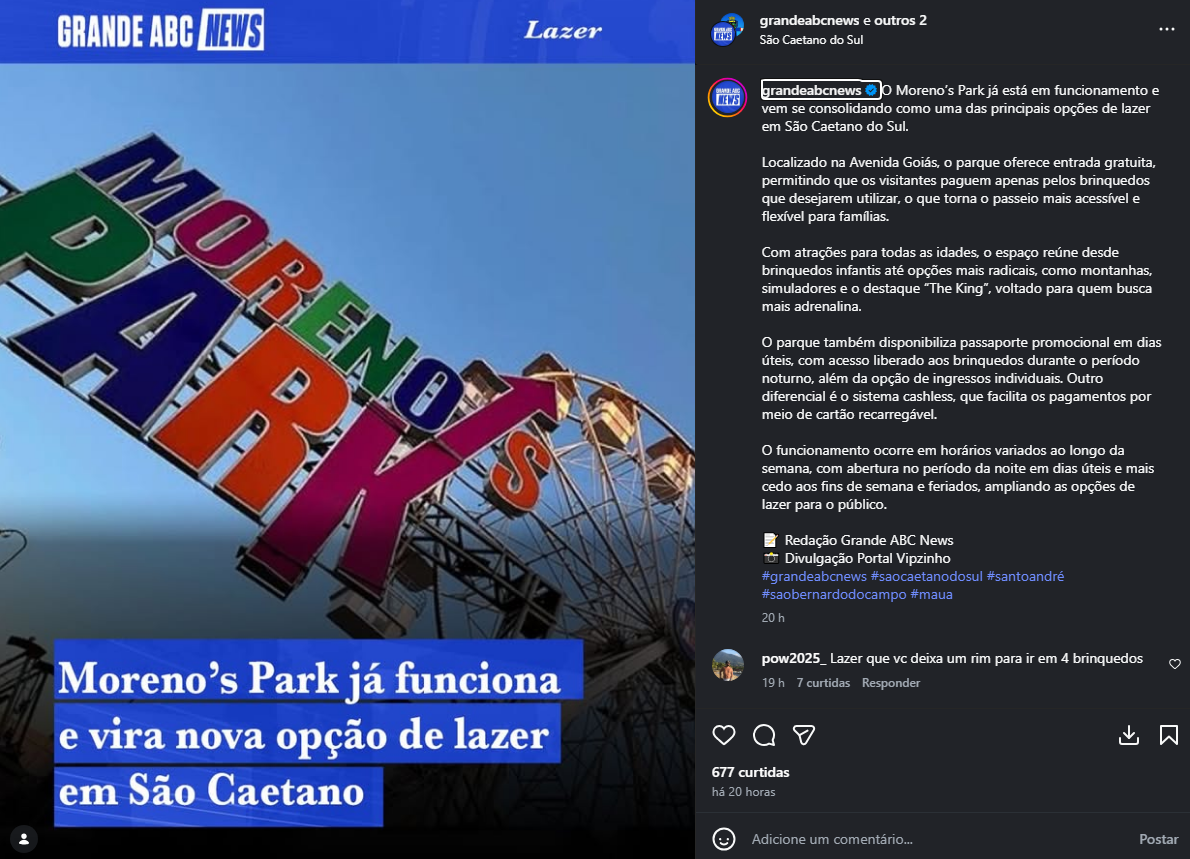Click the Moreno's Park post image
Image resolution: width=1190 pixels, height=859 pixels.
[348, 430]
